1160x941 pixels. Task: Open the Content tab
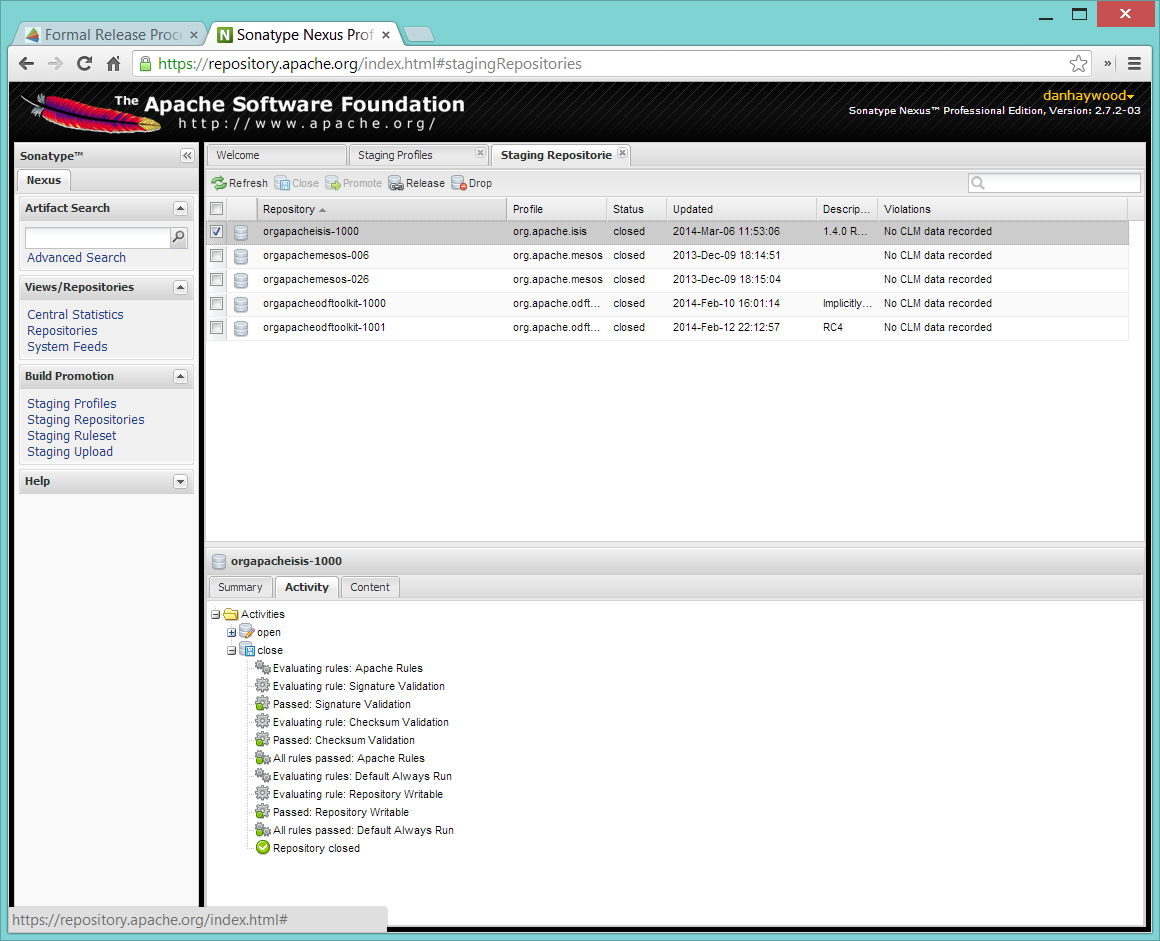pos(370,587)
